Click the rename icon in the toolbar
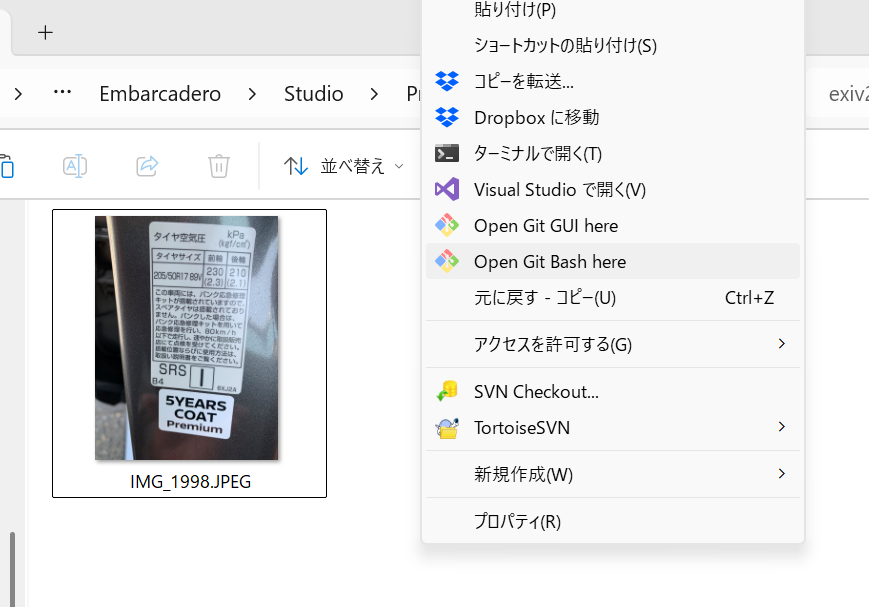The width and height of the screenshot is (869, 607). point(75,166)
